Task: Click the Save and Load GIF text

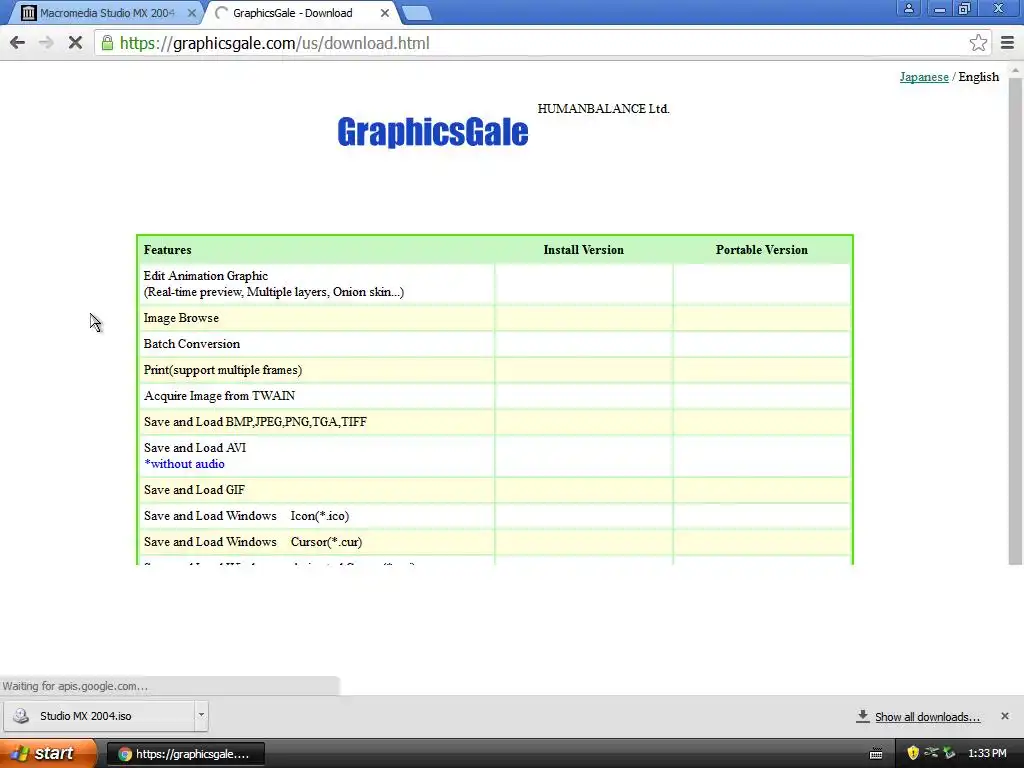Action: 194,490
